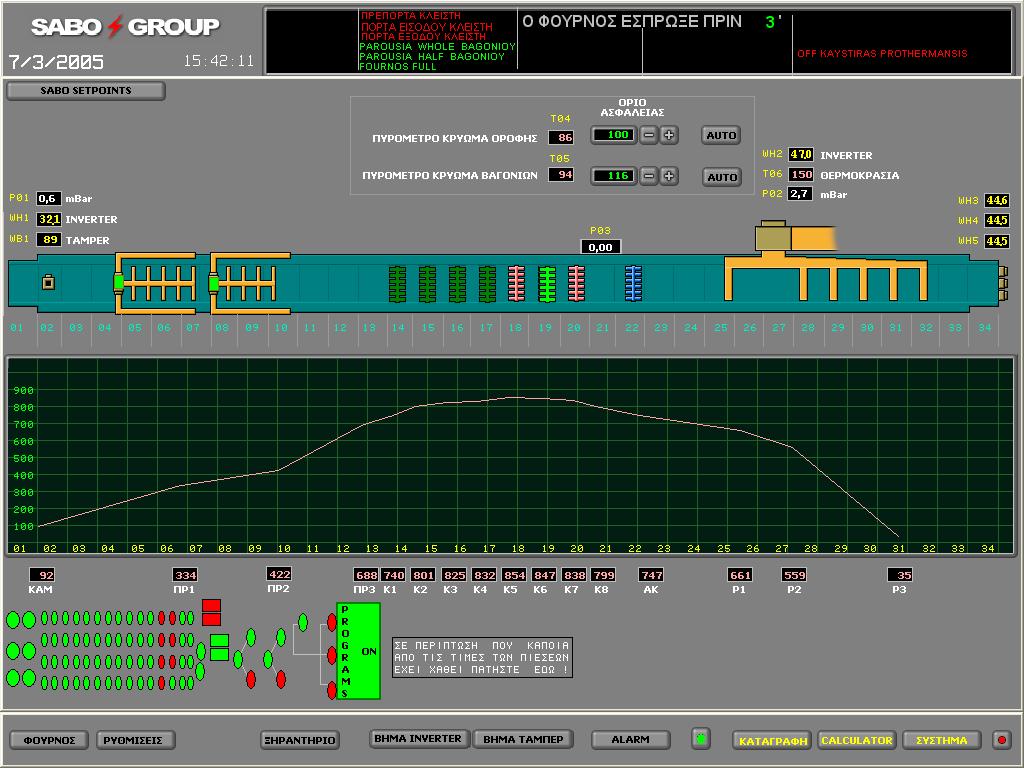Click the ΠΑΤΗΣΤΕ ΕΔΩ pressure reset message box
The width and height of the screenshot is (1024, 768).
(482, 658)
